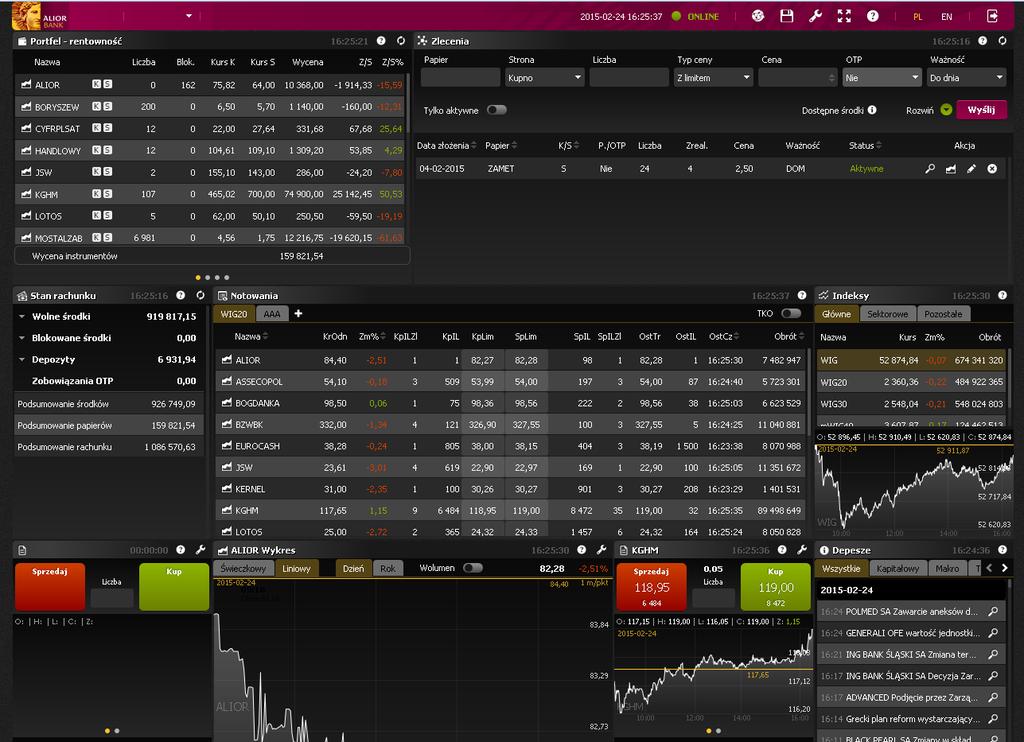Open the account selector dropdown arrow in header
The height and width of the screenshot is (742, 1024).
pos(189,16)
